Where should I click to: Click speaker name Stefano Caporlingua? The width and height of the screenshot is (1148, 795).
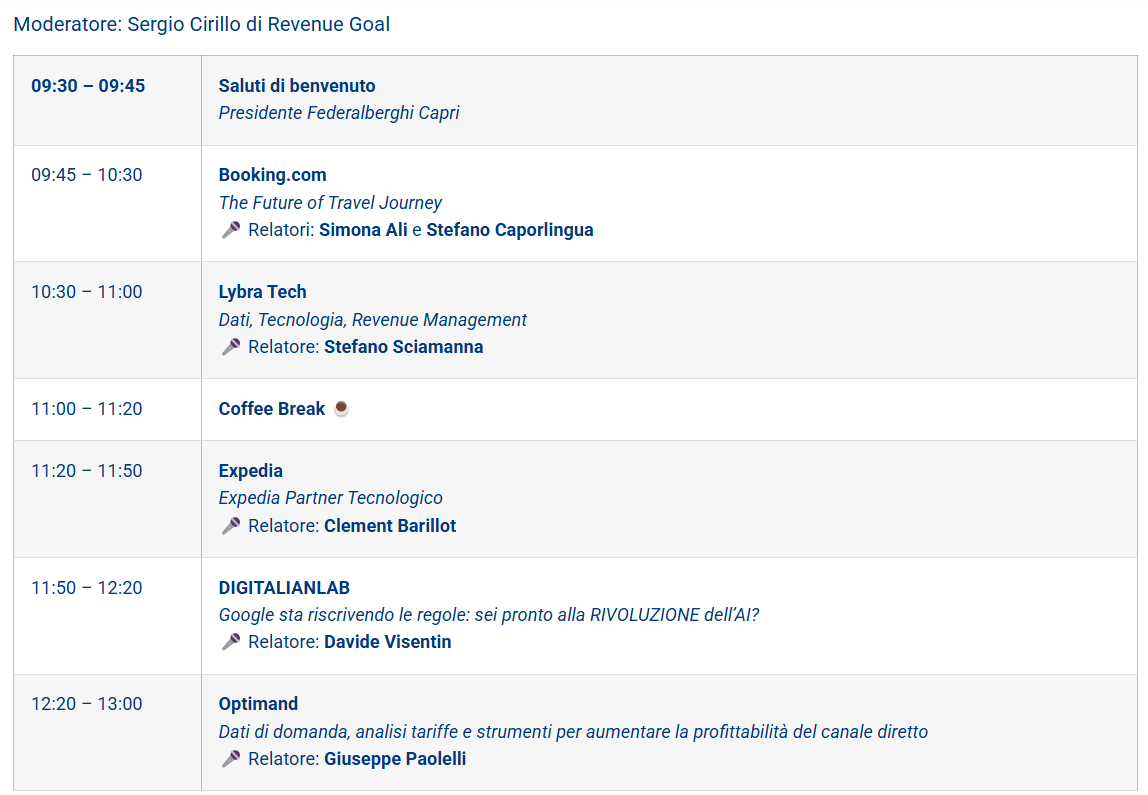coord(510,230)
